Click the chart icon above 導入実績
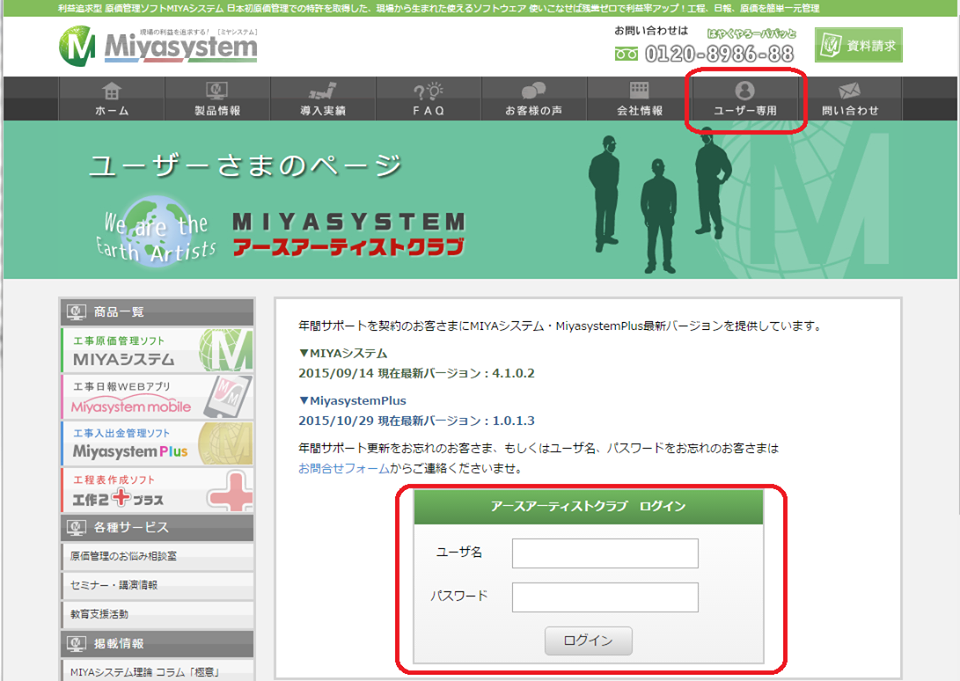This screenshot has width=960, height=681. pos(323,91)
